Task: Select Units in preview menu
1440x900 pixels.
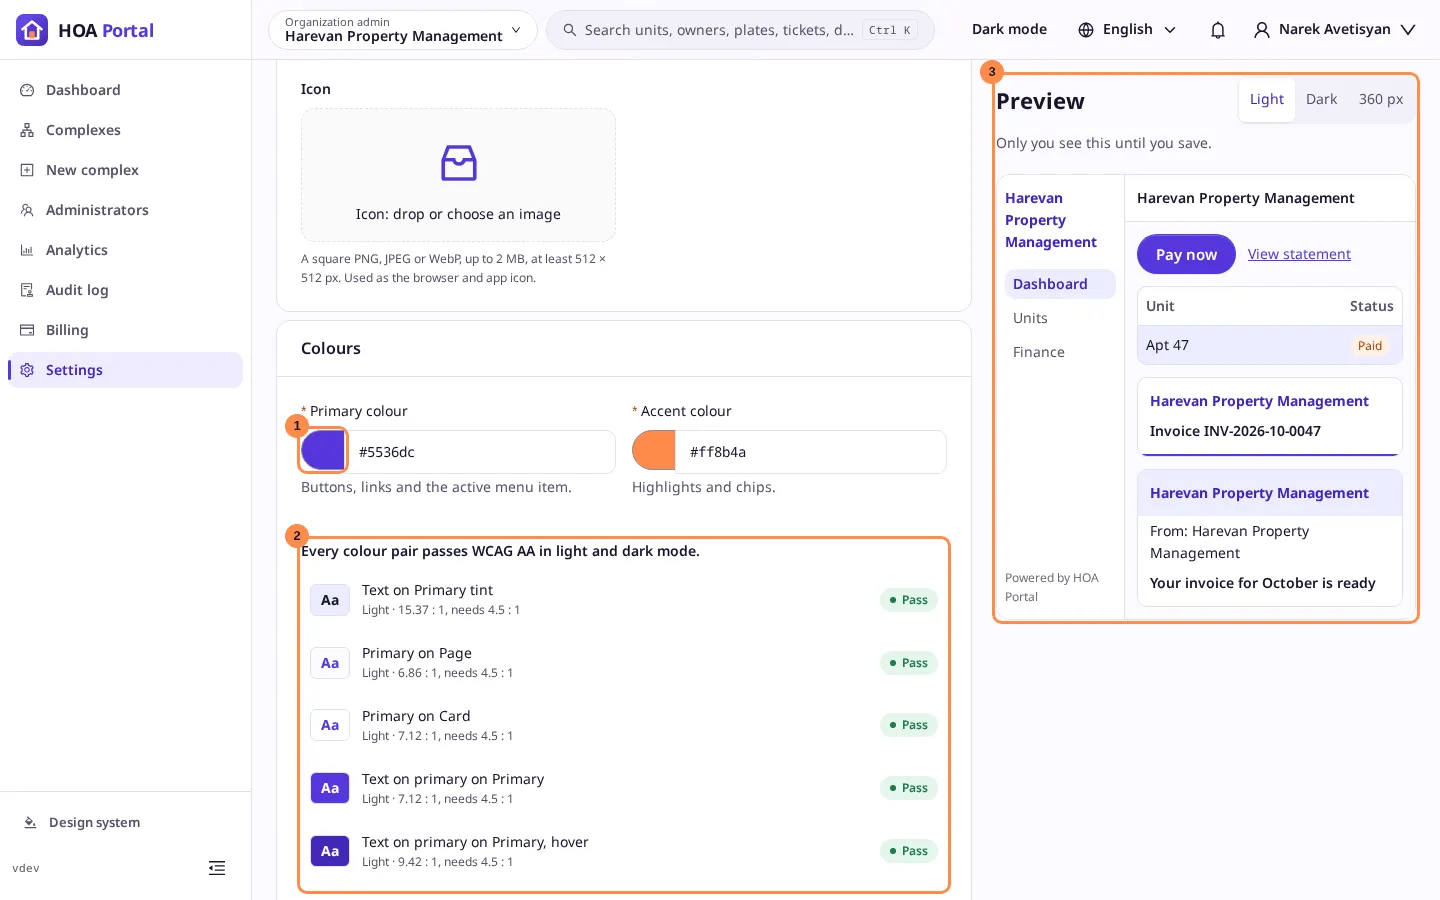Action: pyautogui.click(x=1060, y=318)
